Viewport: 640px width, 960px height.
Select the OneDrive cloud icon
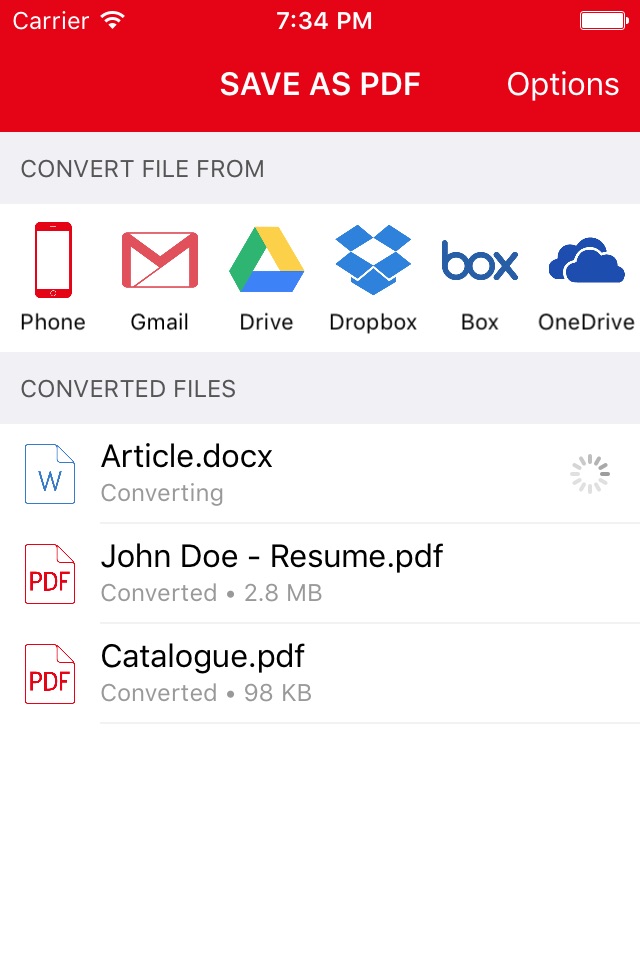click(586, 260)
